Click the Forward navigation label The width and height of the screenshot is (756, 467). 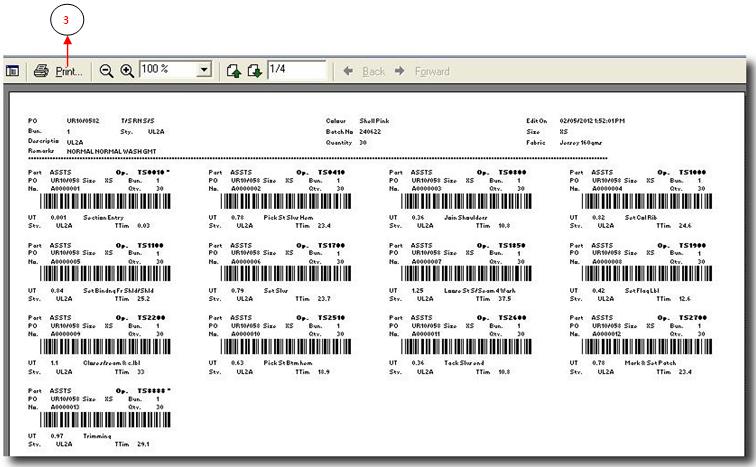tap(432, 71)
